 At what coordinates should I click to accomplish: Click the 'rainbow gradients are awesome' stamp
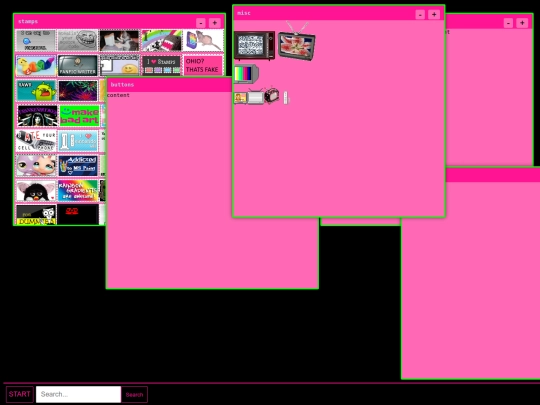click(x=78, y=190)
